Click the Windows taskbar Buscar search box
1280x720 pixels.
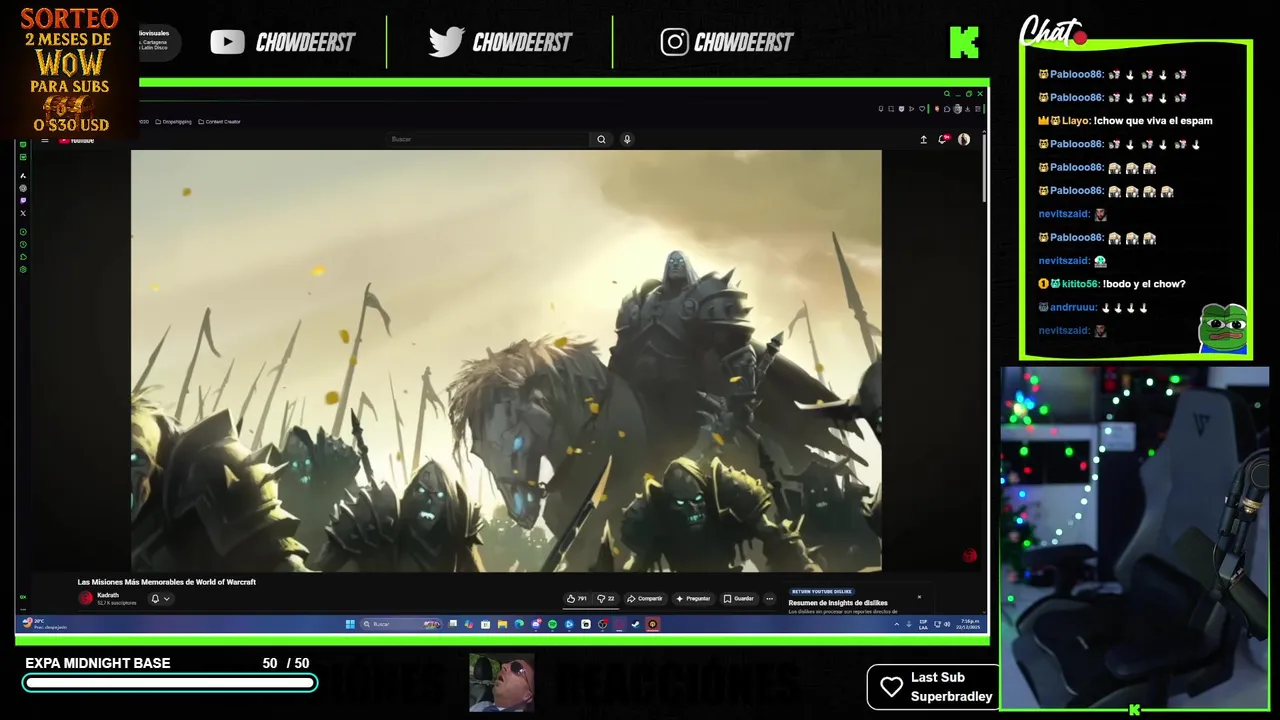click(x=400, y=624)
